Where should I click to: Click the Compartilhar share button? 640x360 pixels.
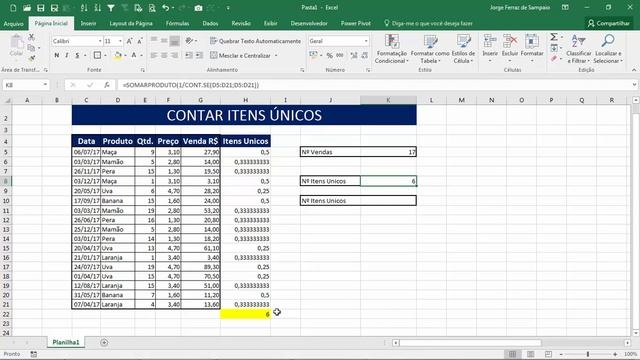tap(608, 24)
